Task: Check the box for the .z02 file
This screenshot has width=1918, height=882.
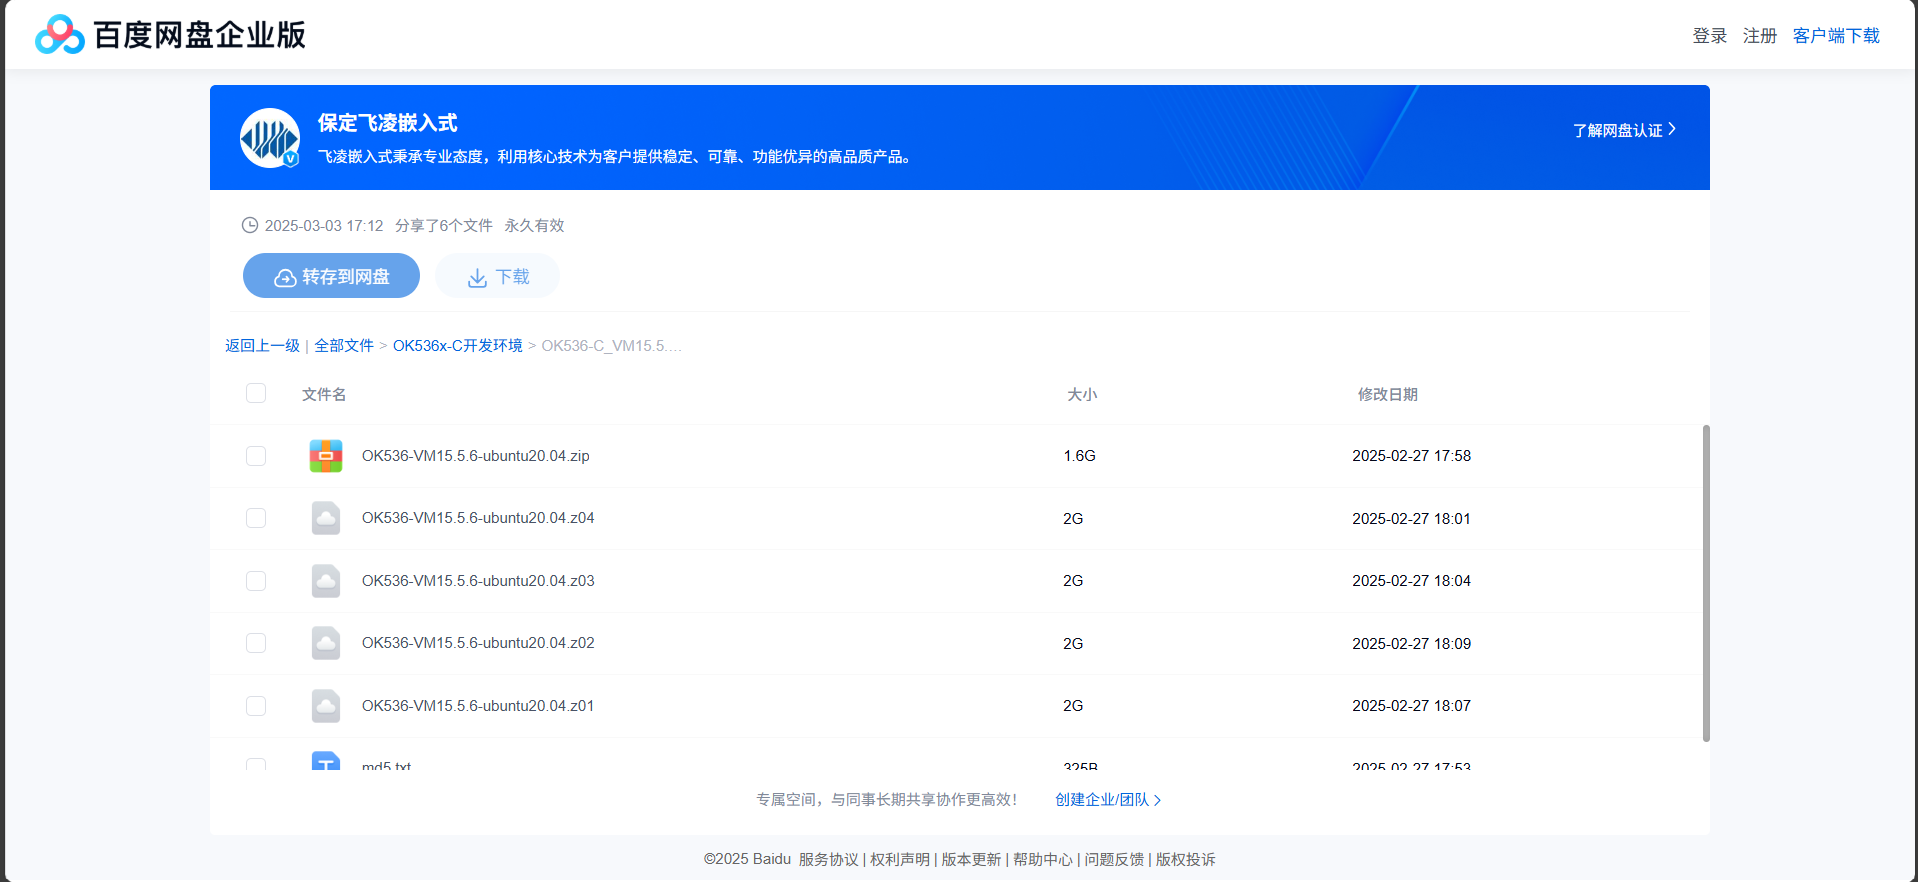Action: click(x=256, y=643)
